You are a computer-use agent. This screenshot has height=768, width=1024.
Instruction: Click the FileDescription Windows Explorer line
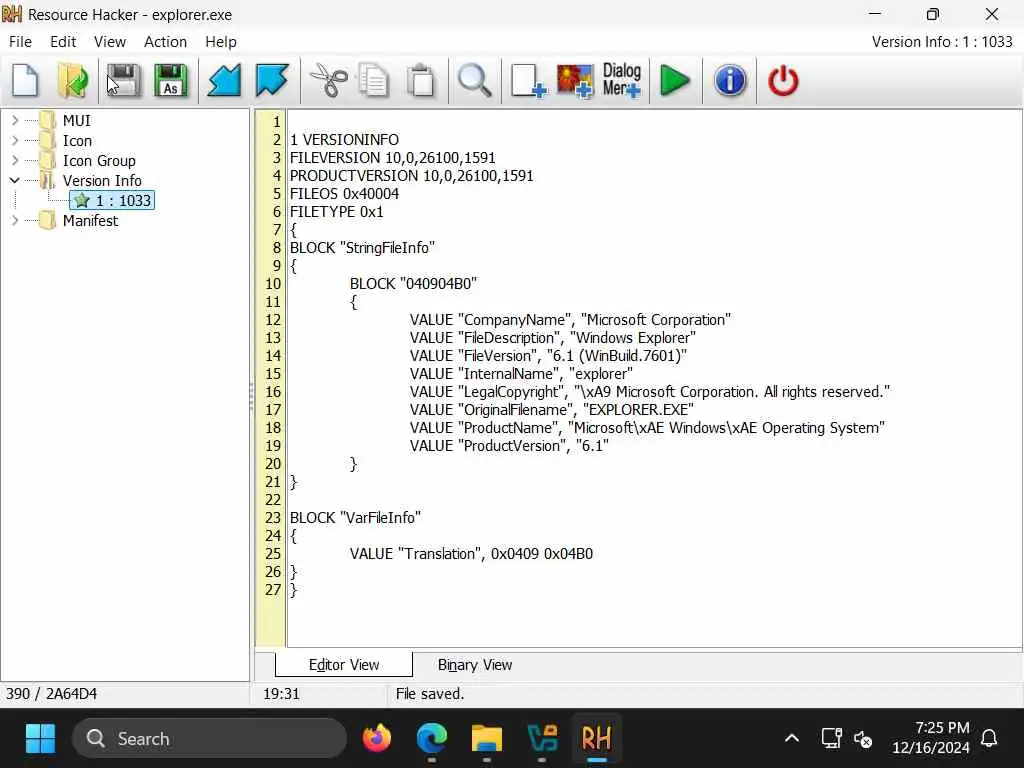pos(552,338)
